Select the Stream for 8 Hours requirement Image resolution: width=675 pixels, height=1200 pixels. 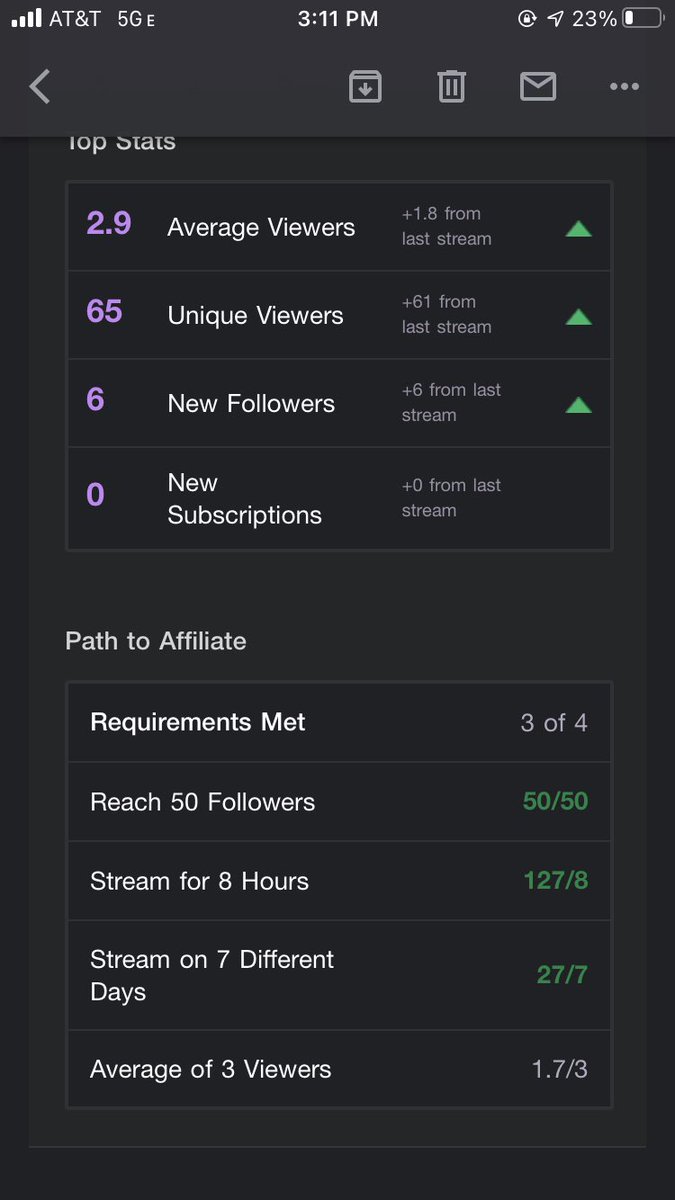[x=339, y=881]
